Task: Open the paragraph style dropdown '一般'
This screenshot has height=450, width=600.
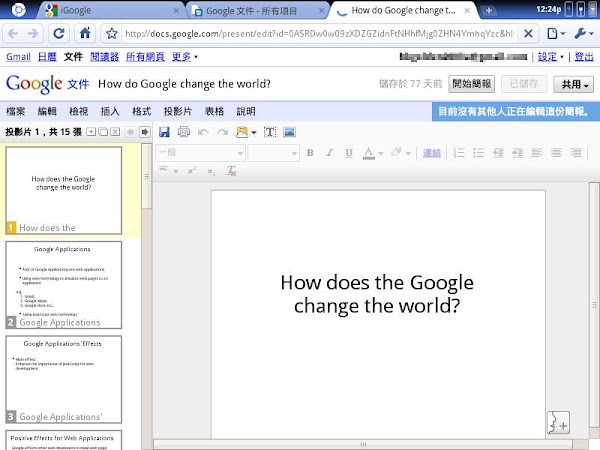Action: coord(200,153)
